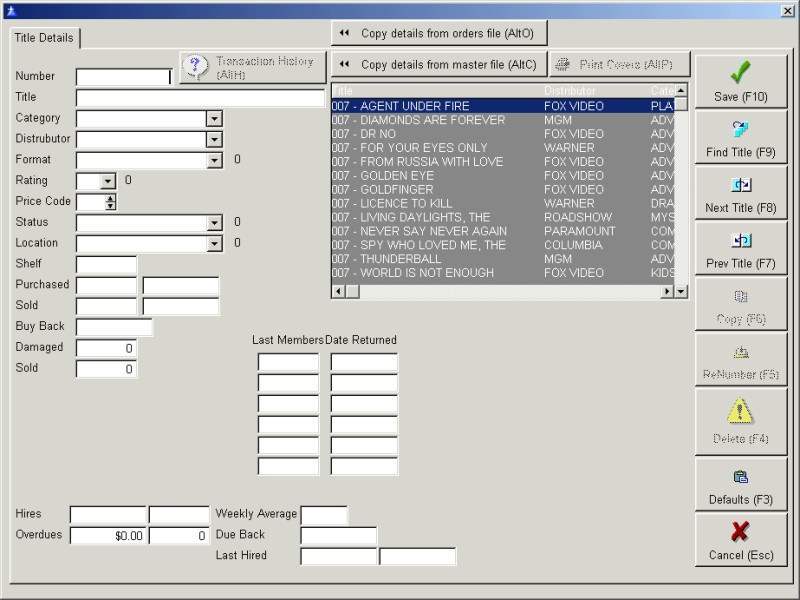Click the red X Cancel icon

[740, 532]
